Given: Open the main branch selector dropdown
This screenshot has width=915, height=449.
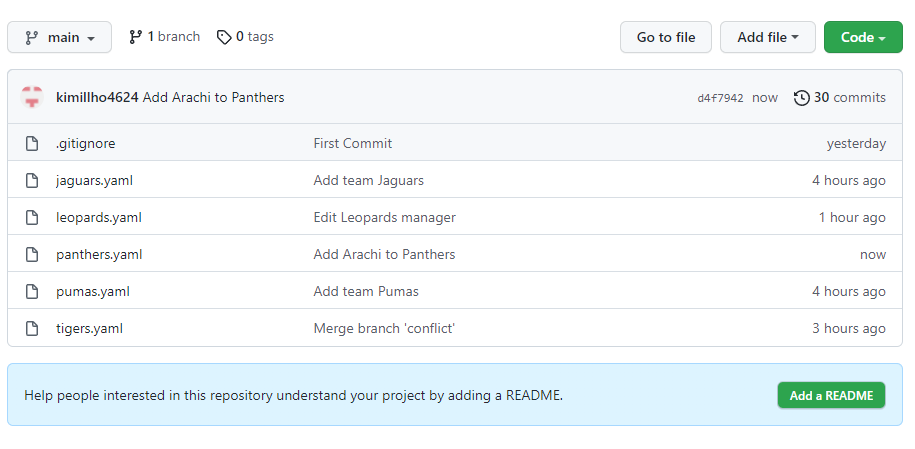Looking at the screenshot, I should pos(60,37).
